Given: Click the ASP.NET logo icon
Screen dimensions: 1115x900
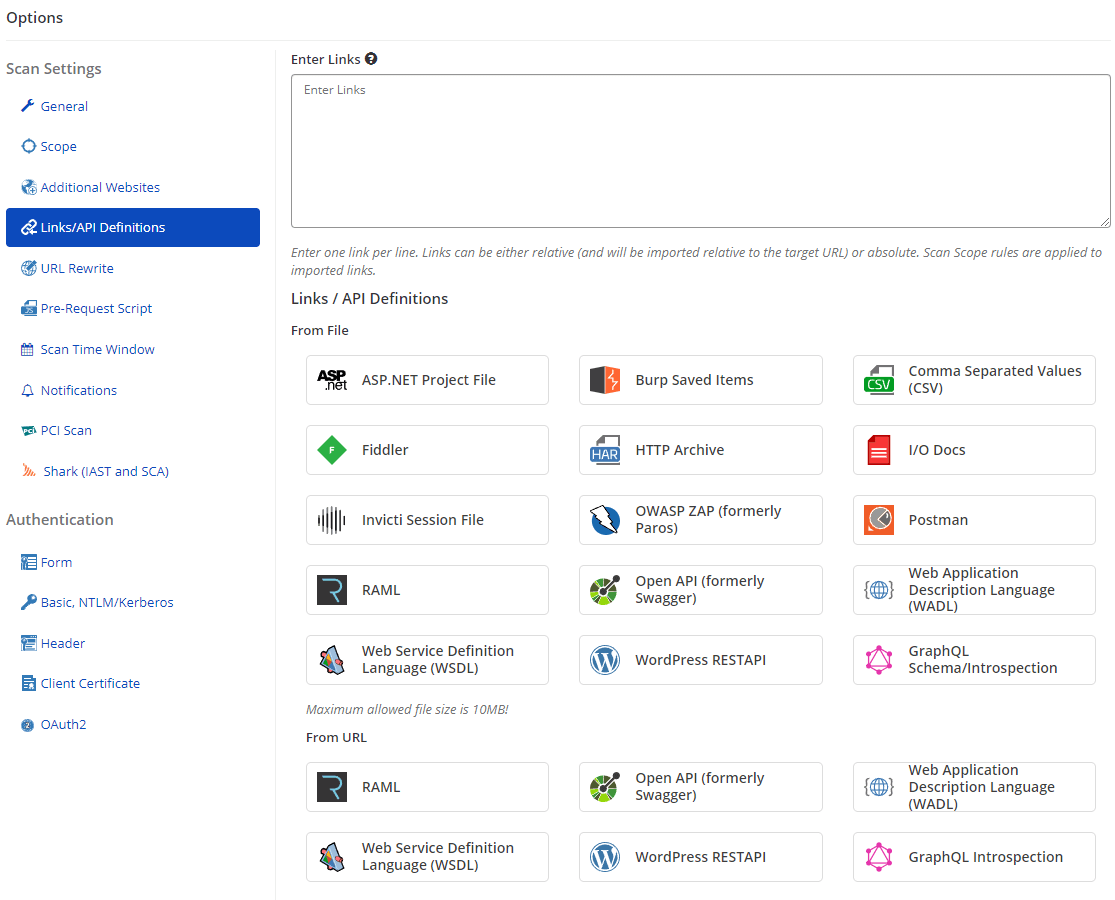Looking at the screenshot, I should click(x=331, y=380).
